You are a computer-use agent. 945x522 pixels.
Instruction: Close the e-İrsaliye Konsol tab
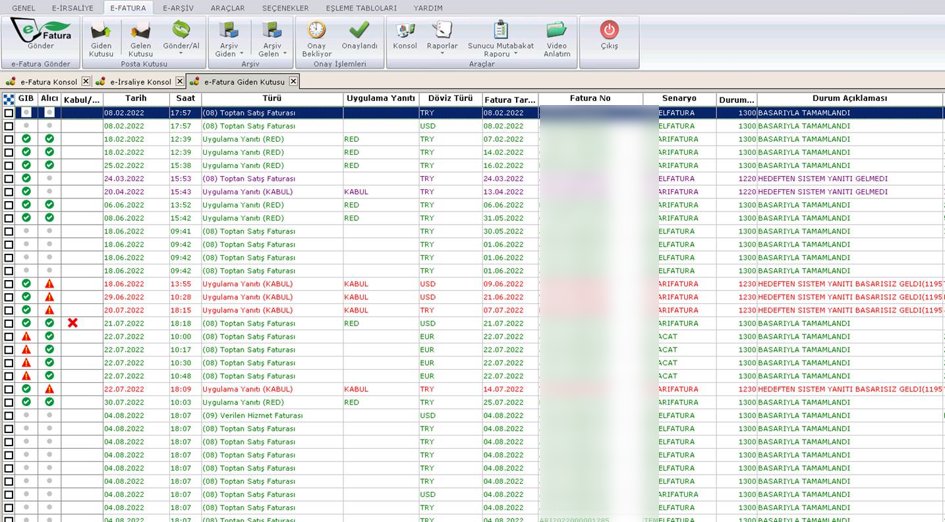[x=180, y=81]
